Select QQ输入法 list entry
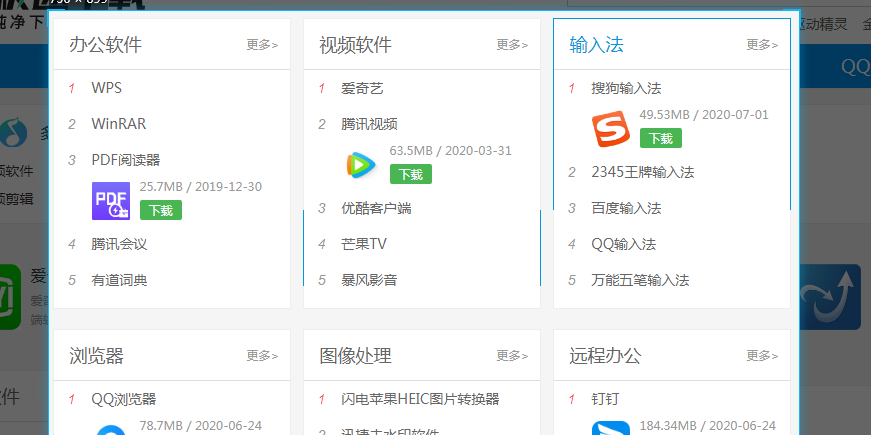Viewport: 871px width, 435px height. click(624, 244)
